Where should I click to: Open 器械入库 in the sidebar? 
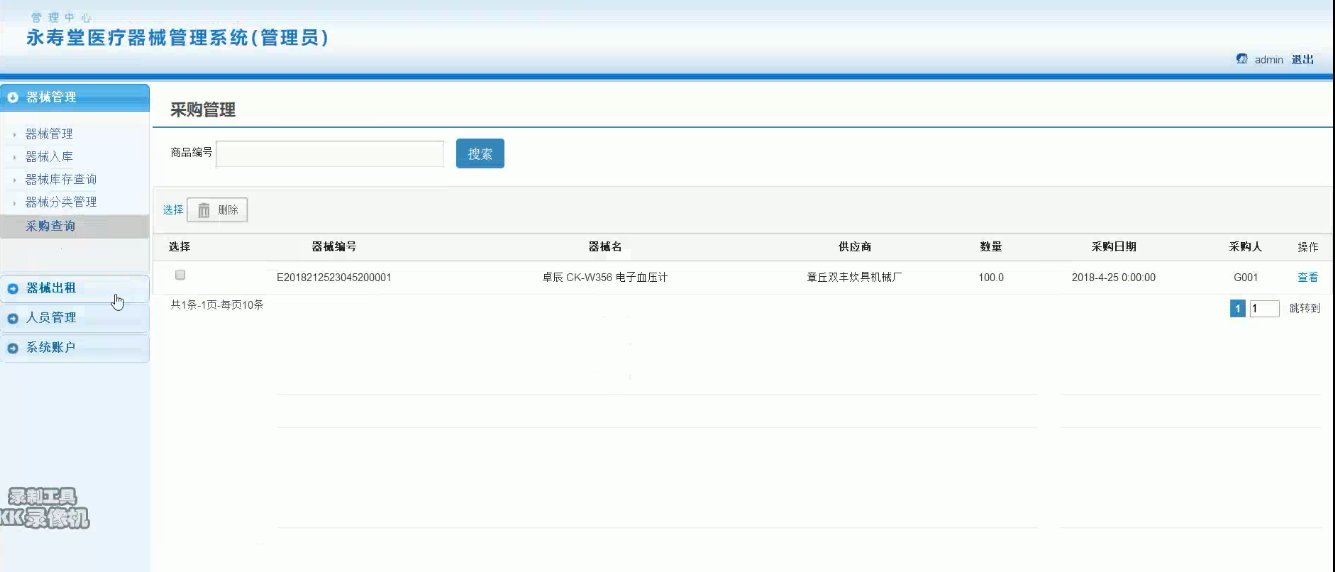pyautogui.click(x=49, y=157)
